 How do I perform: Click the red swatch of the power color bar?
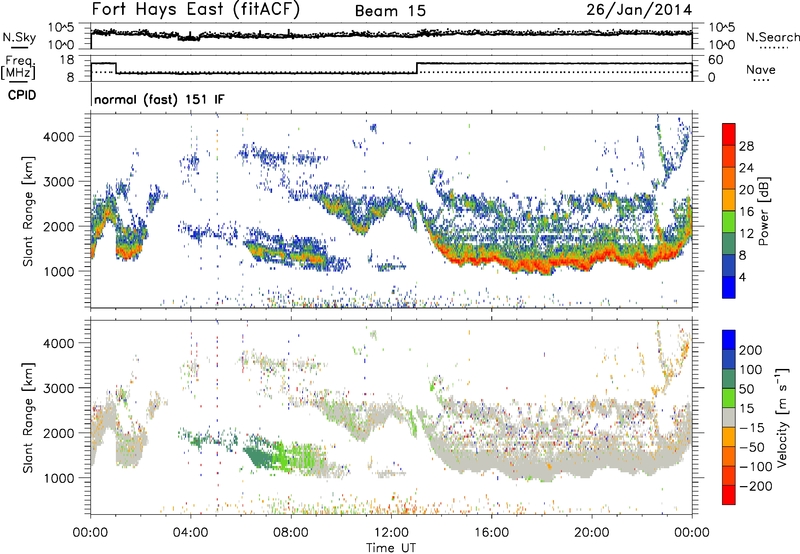[x=729, y=134]
